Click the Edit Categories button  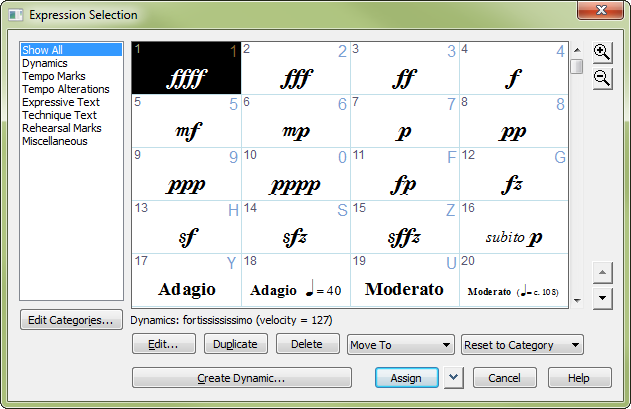pos(71,320)
